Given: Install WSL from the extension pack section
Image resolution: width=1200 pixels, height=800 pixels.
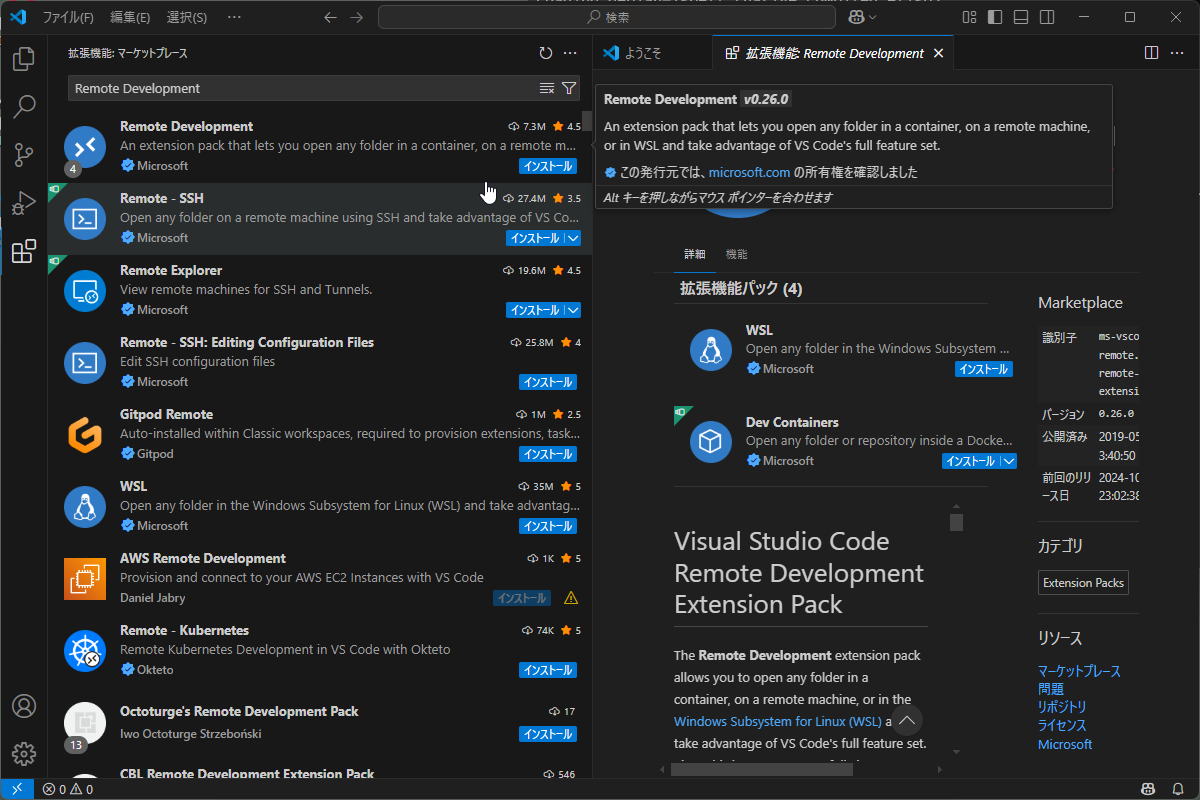Looking at the screenshot, I should point(984,369).
